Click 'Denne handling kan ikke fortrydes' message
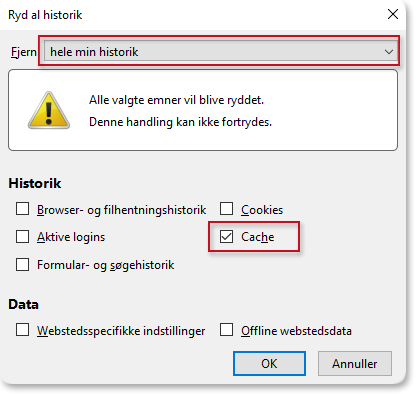Screen dimensions: 416x394 pos(180,122)
